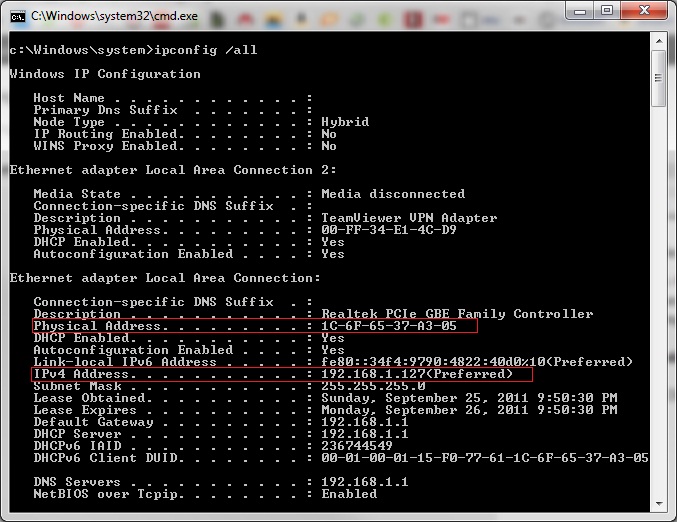Close the cmd.exe window
This screenshot has width=677, height=522.
pos(644,11)
